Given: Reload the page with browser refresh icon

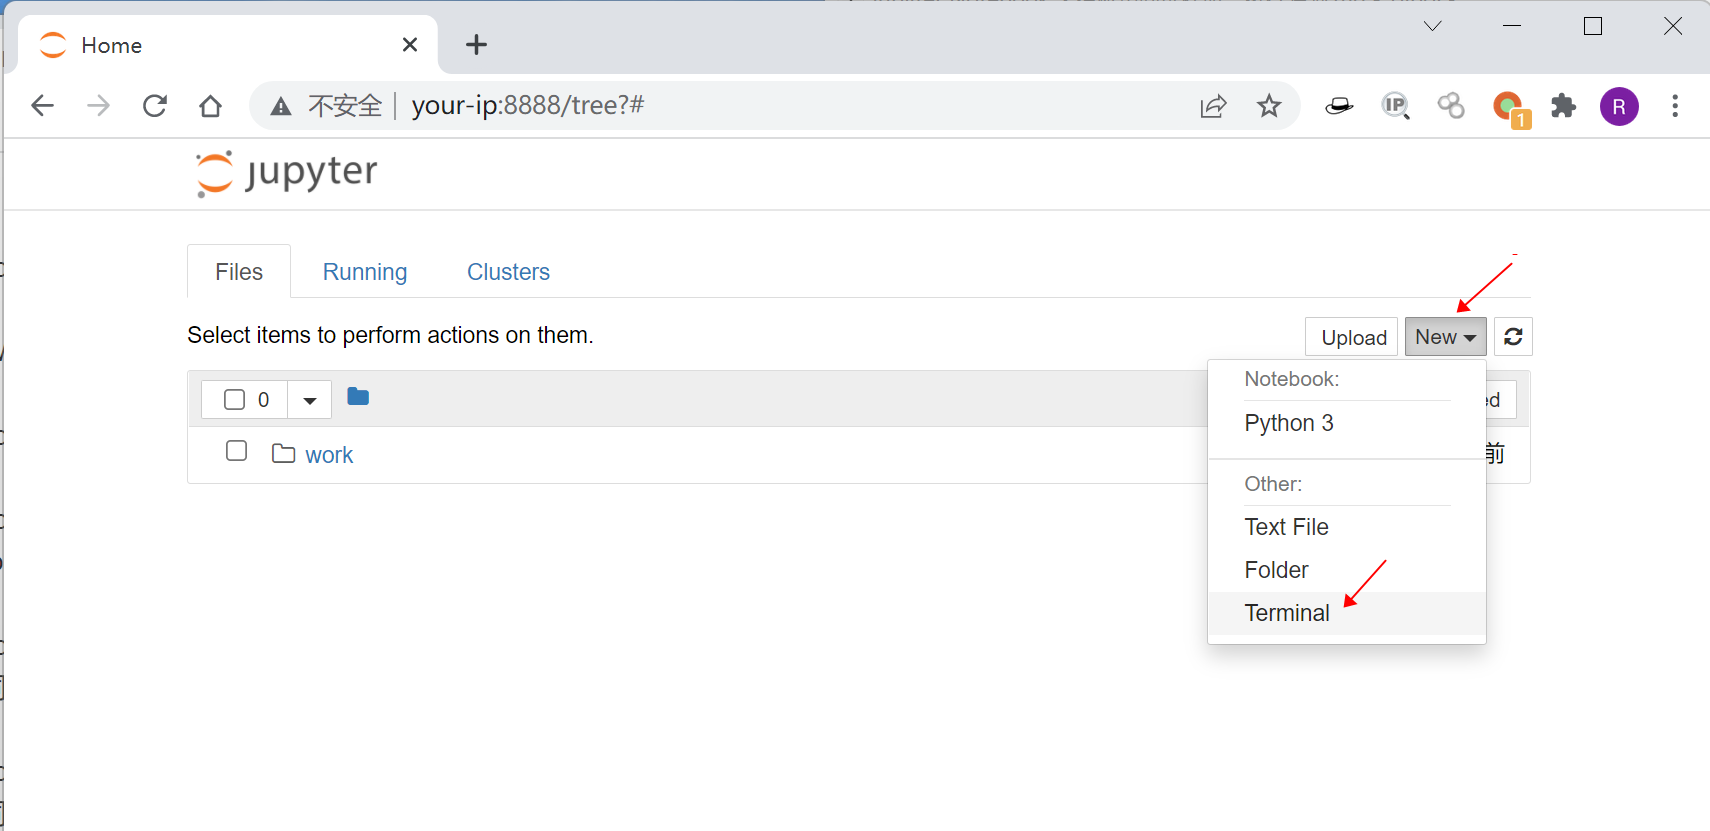Looking at the screenshot, I should 155,106.
